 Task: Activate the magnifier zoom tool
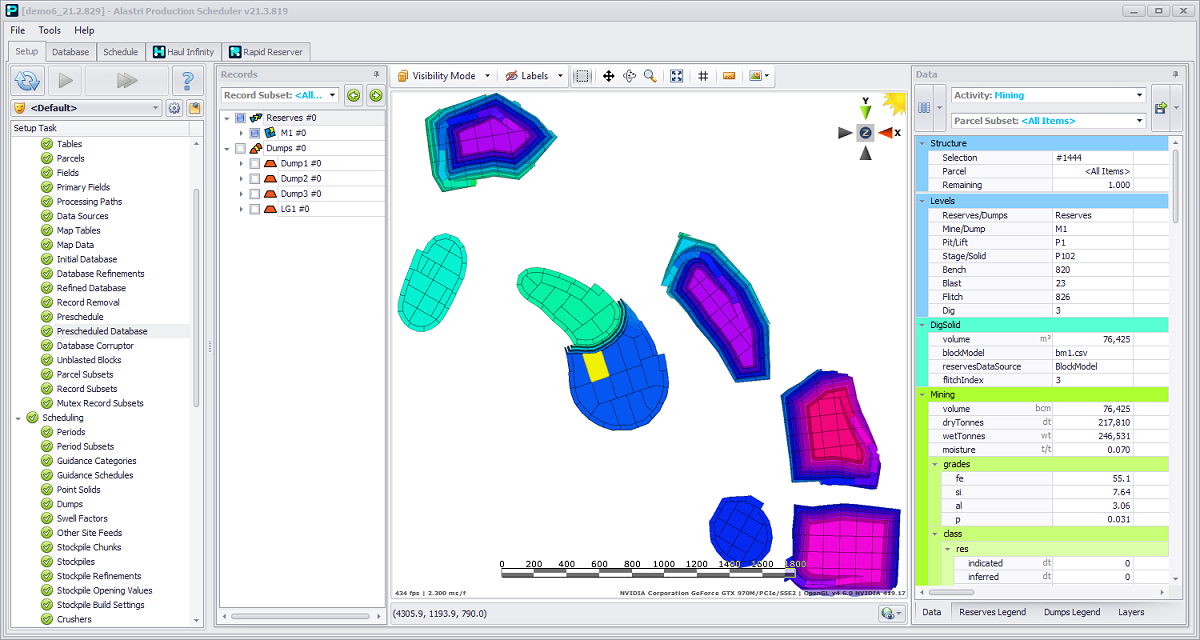[x=650, y=76]
